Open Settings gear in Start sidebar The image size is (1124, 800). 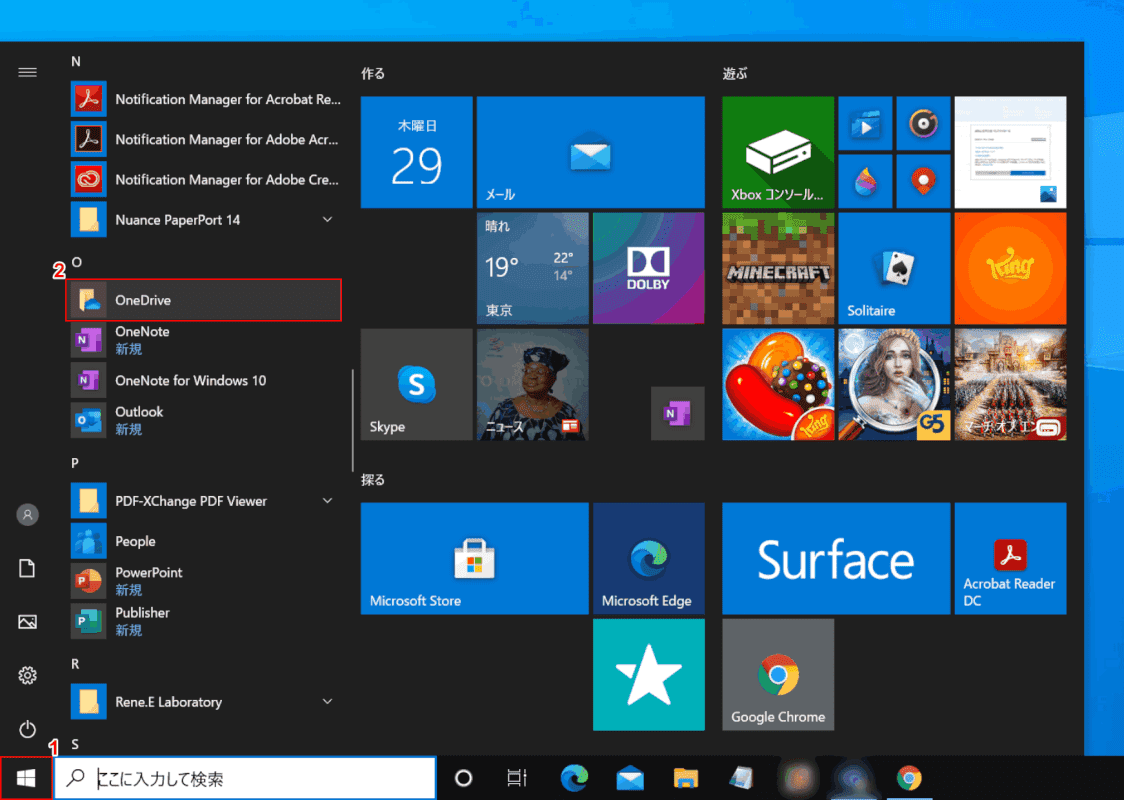click(x=27, y=675)
